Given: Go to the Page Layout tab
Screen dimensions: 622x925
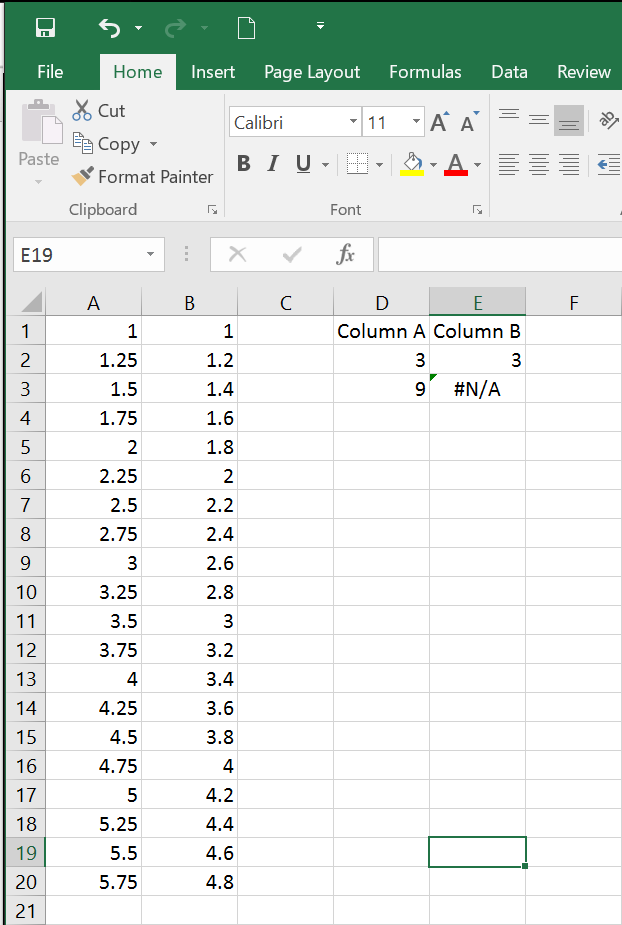Looking at the screenshot, I should (312, 72).
